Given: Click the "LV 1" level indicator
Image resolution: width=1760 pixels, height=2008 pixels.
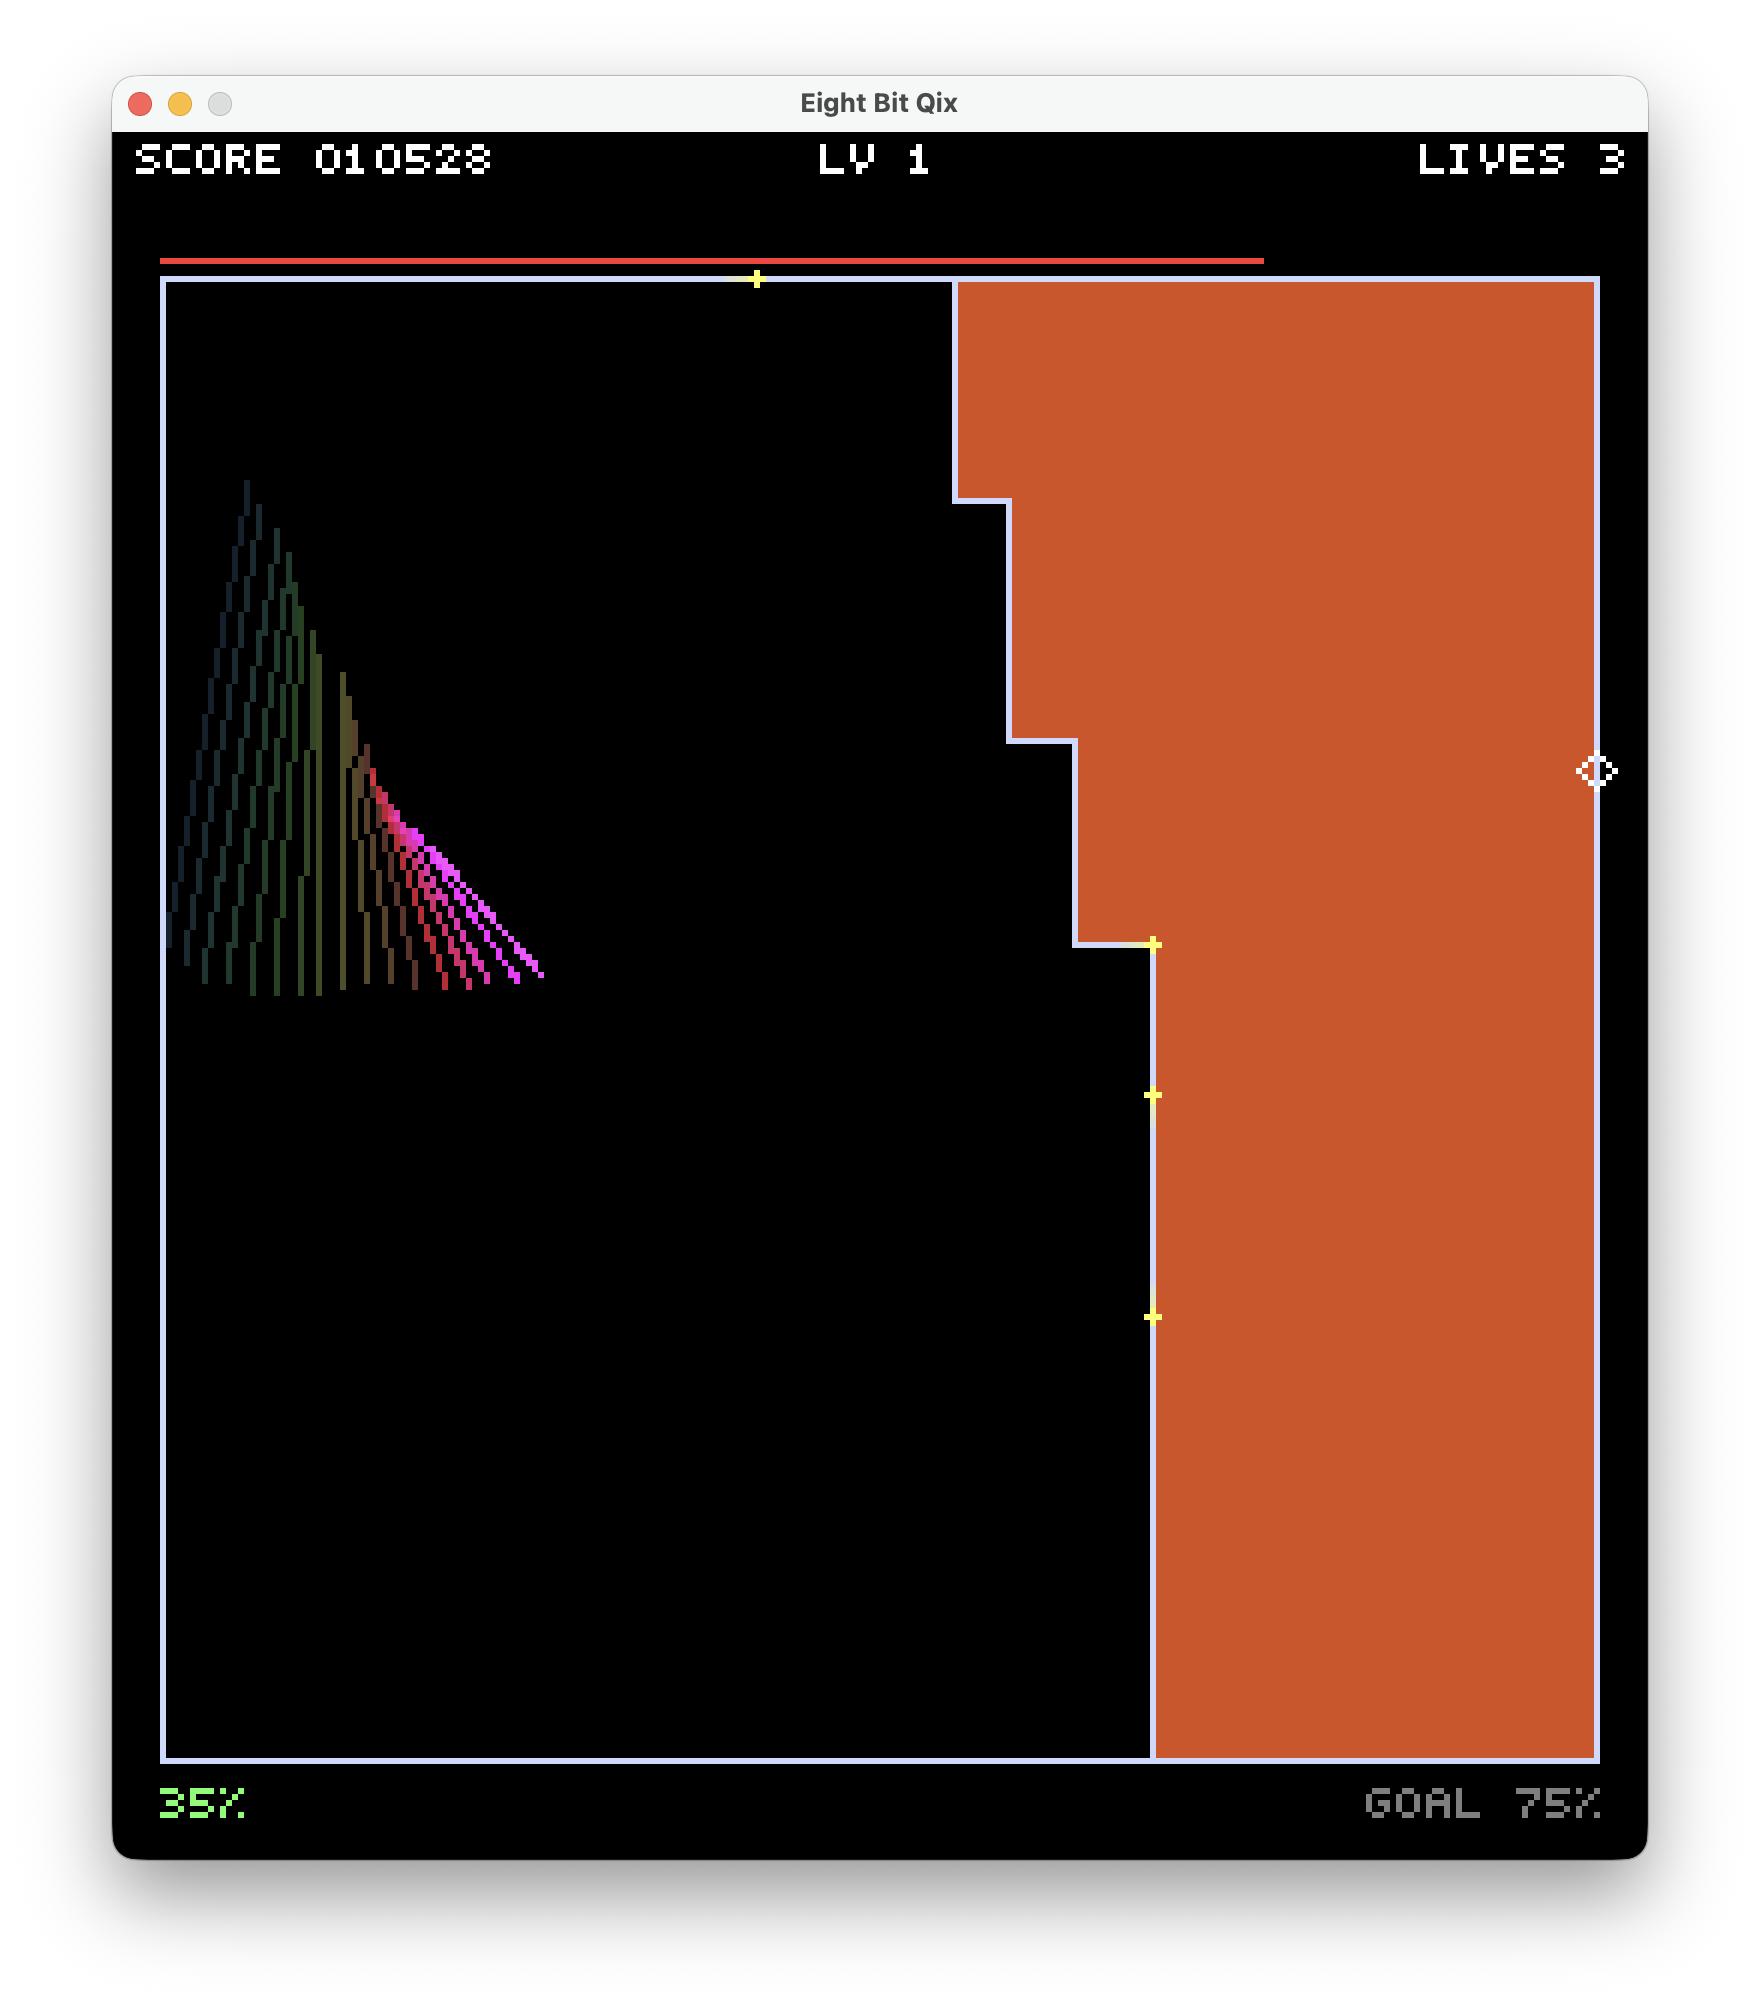Looking at the screenshot, I should point(874,160).
